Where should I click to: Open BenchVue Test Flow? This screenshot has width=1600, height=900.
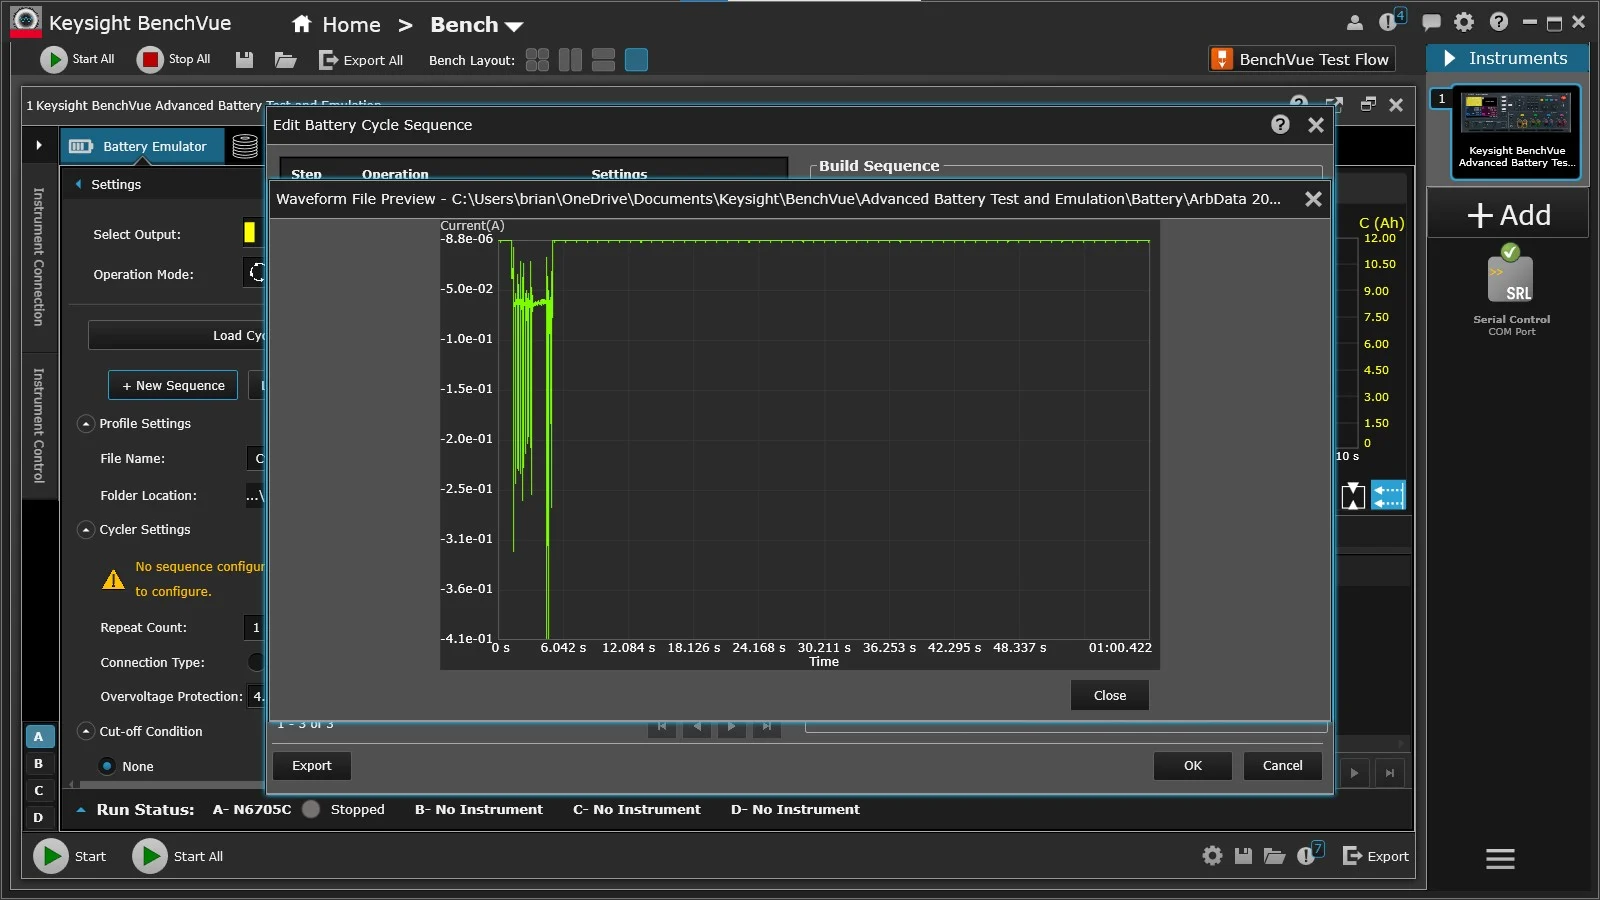click(x=1302, y=59)
